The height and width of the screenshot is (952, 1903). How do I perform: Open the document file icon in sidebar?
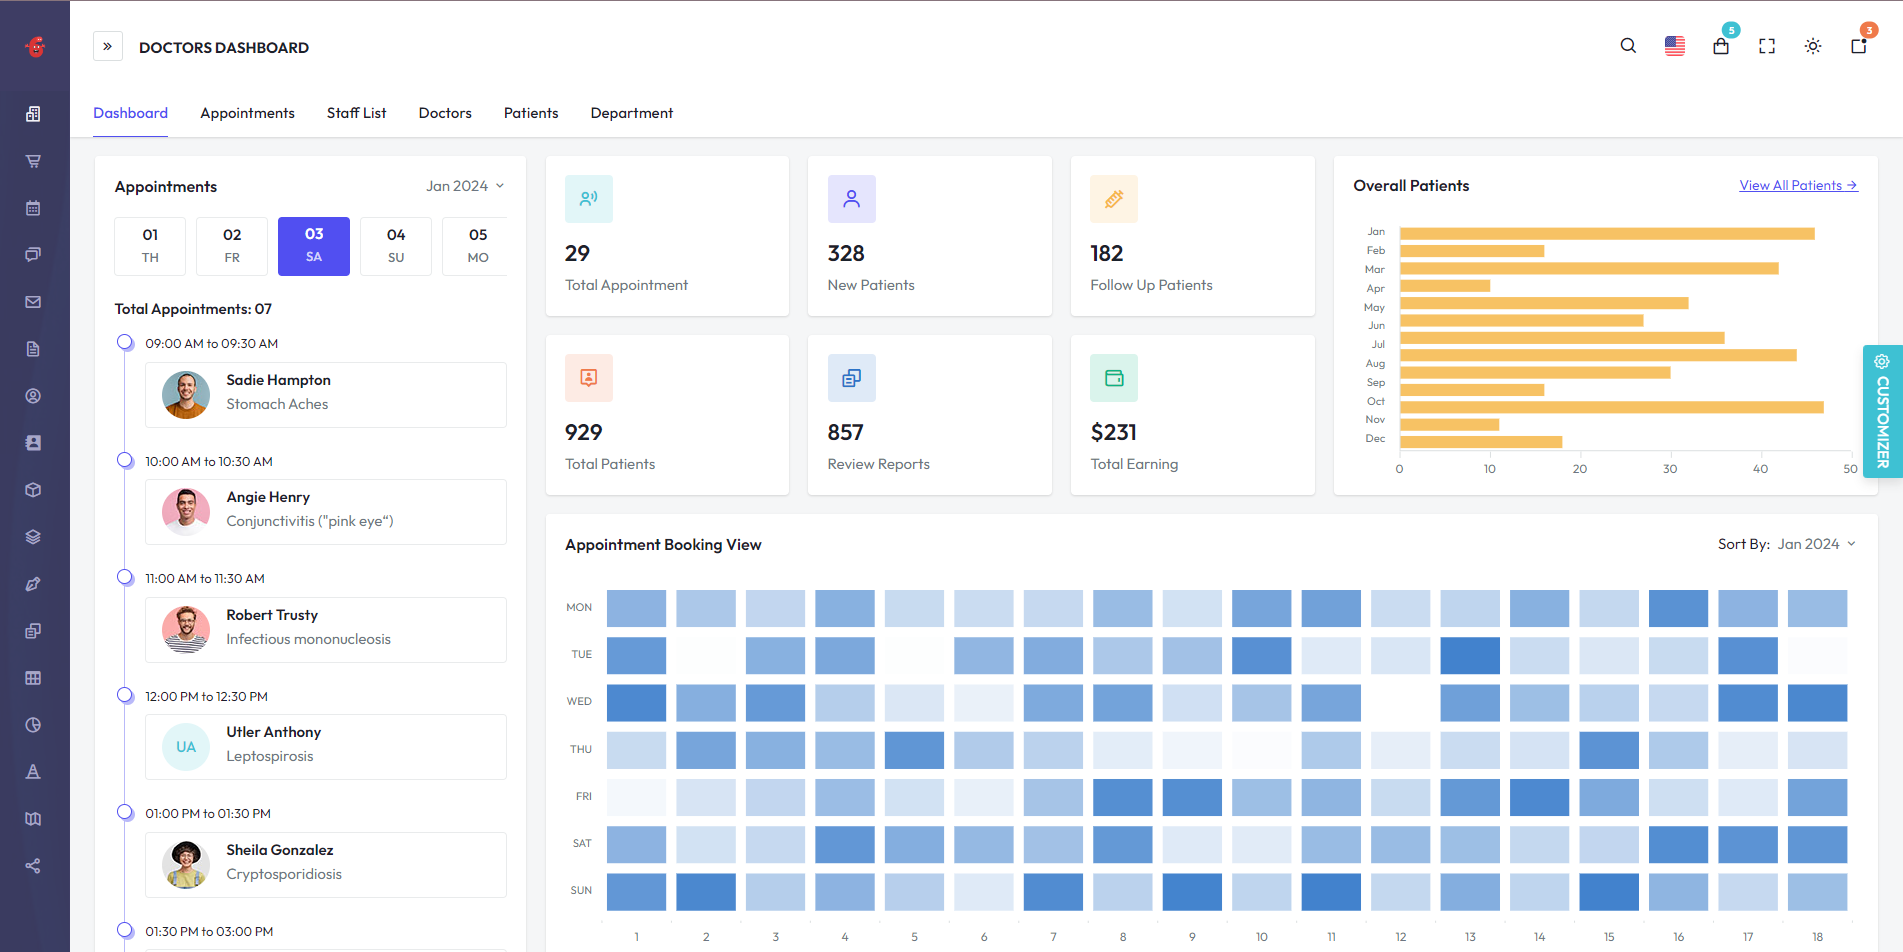pos(33,349)
